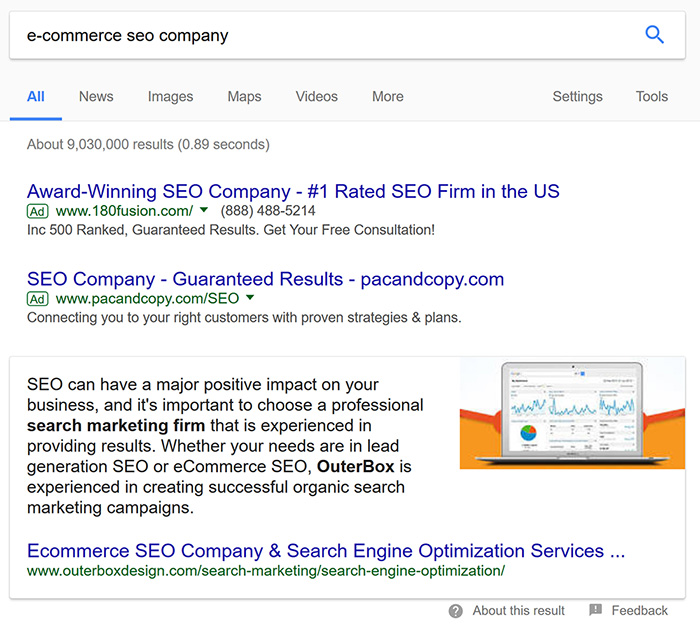Go to the Maps tab
This screenshot has height=641, width=700.
tap(244, 96)
